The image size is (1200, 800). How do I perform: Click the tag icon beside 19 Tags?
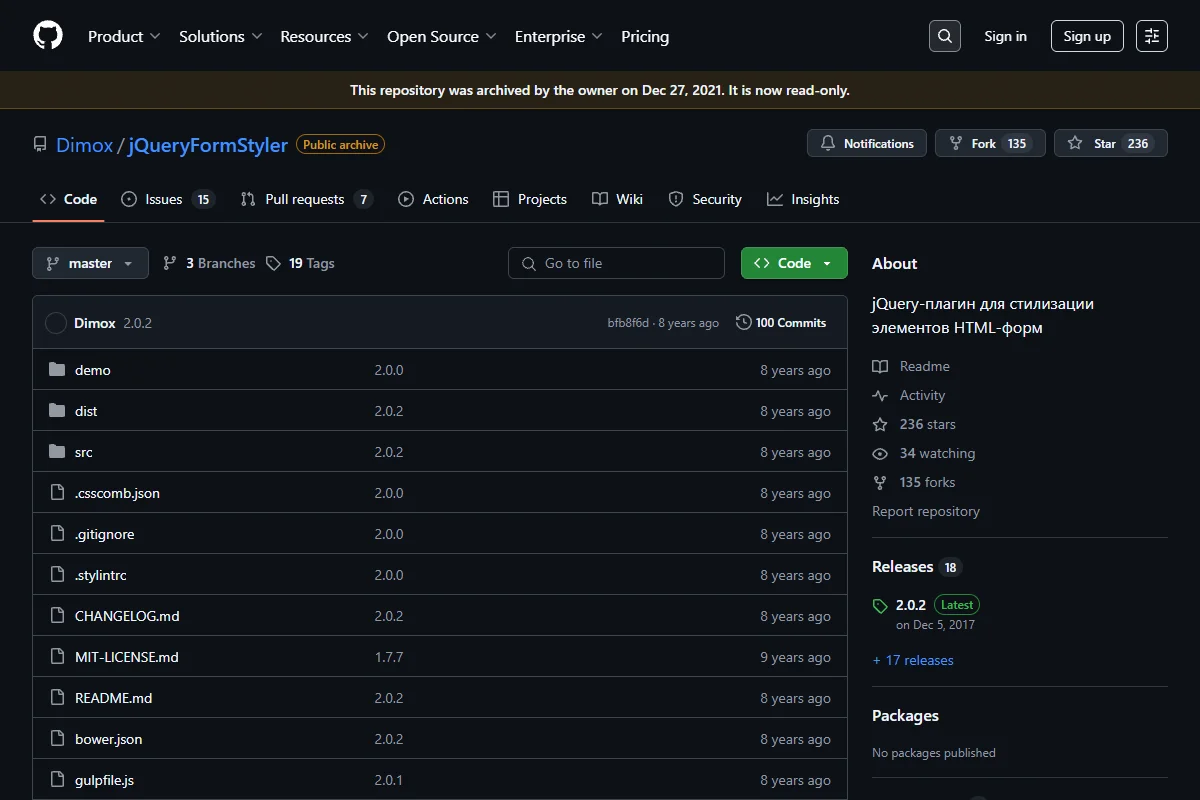274,263
